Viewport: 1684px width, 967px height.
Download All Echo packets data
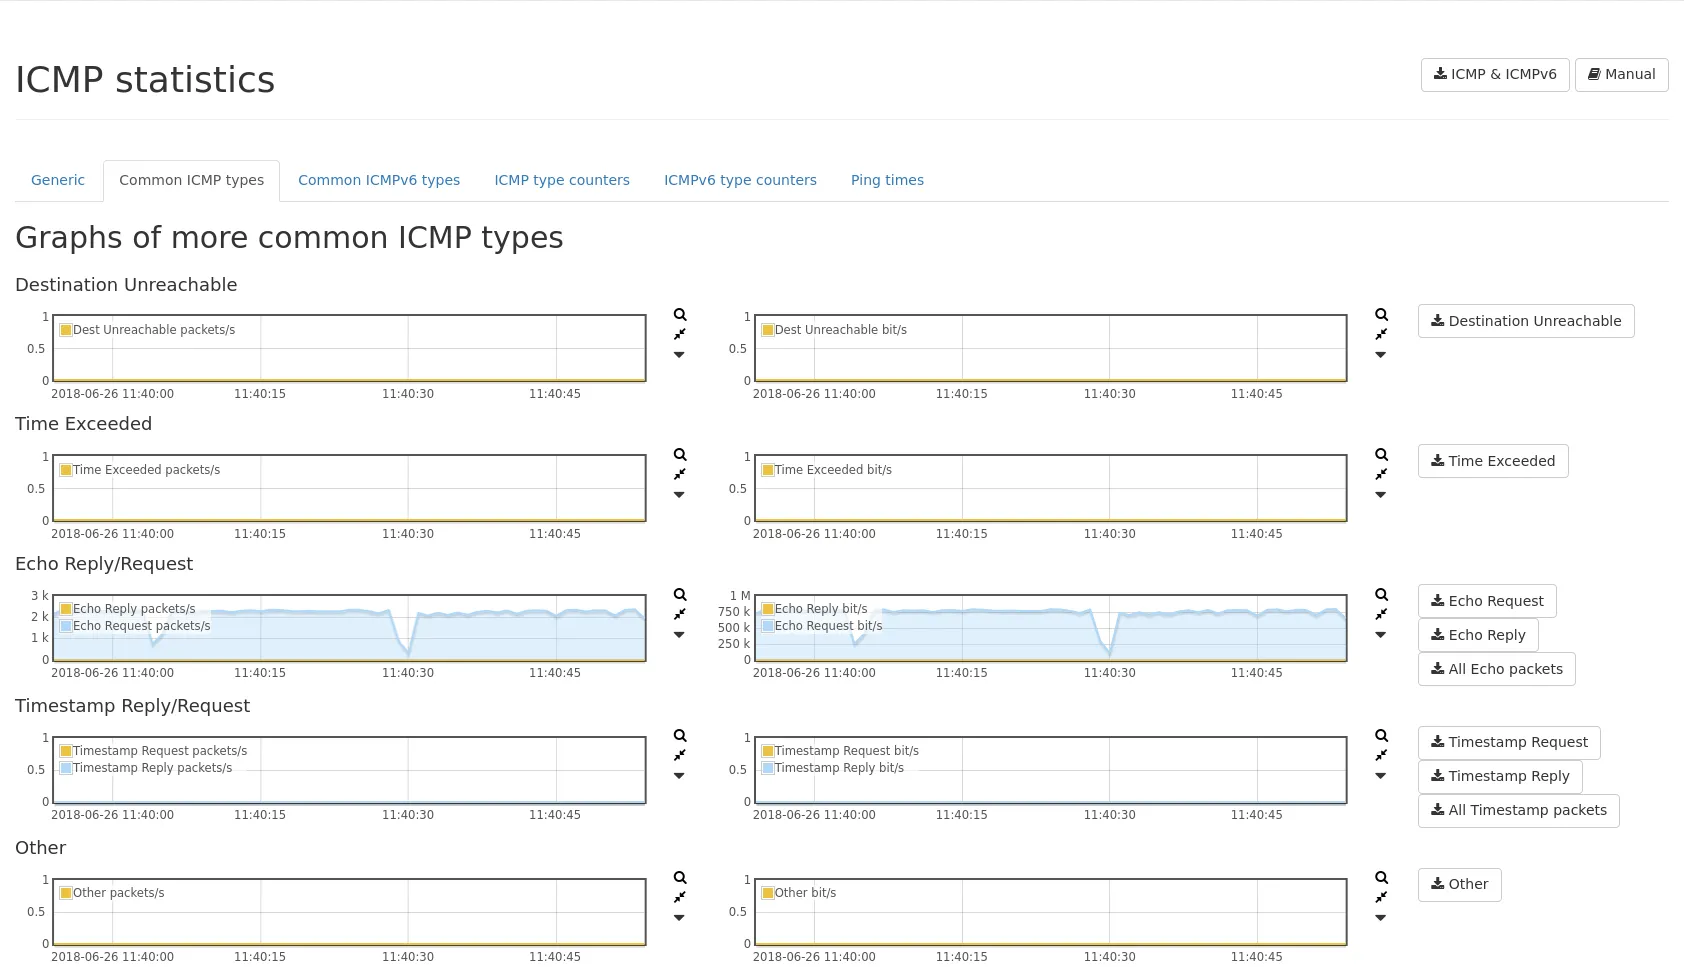(1496, 669)
